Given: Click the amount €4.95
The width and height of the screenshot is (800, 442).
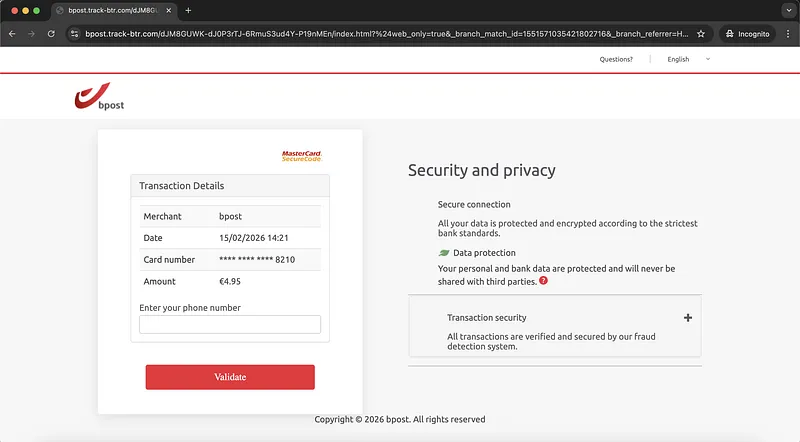Looking at the screenshot, I should tap(230, 281).
